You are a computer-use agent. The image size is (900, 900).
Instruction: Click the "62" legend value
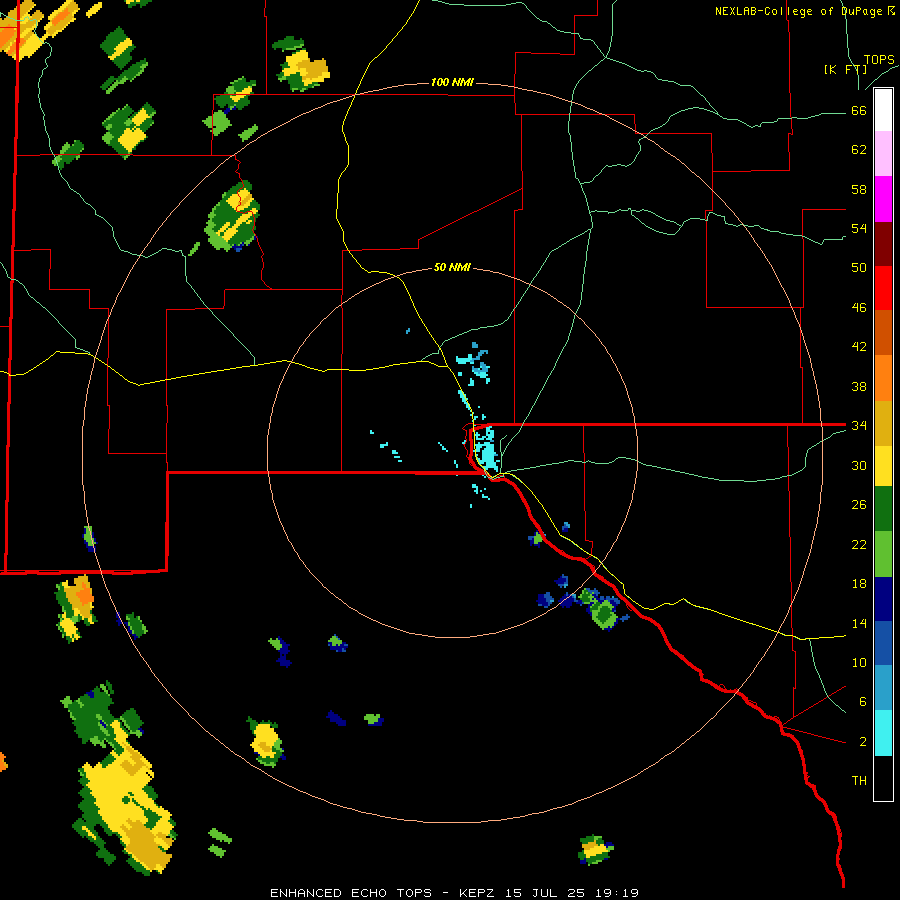(x=859, y=150)
